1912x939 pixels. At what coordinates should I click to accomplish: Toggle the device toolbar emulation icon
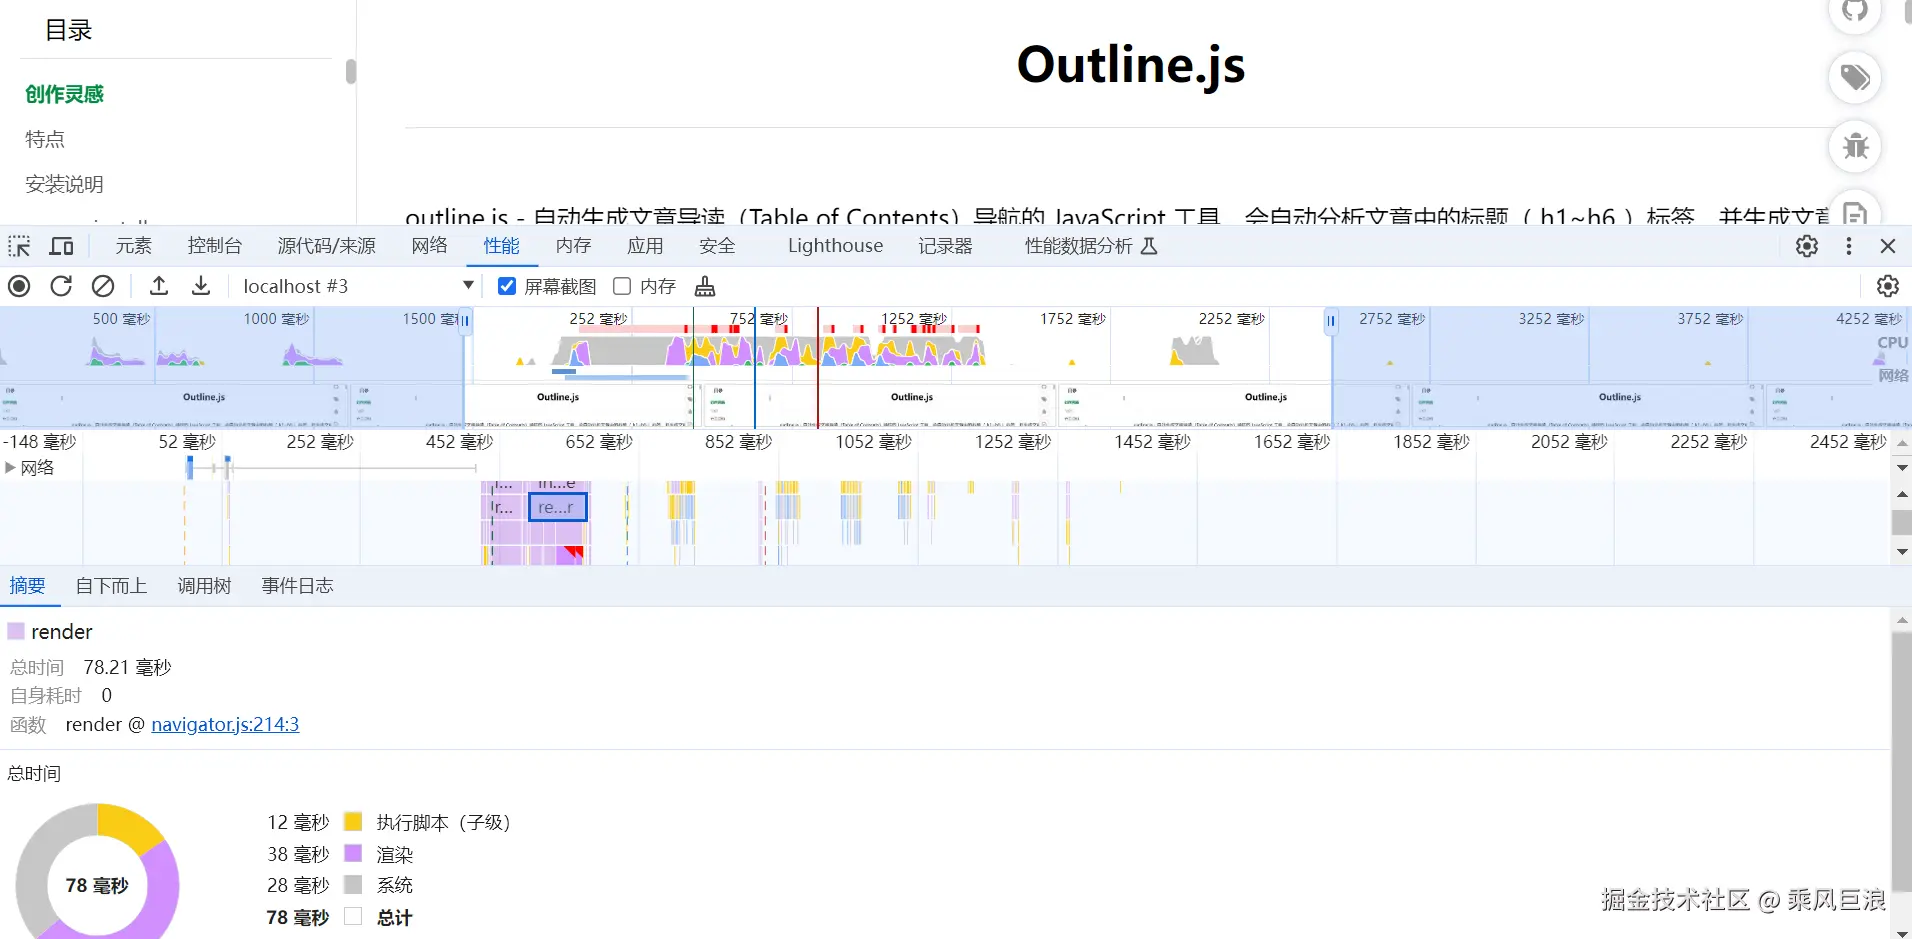pyautogui.click(x=60, y=245)
